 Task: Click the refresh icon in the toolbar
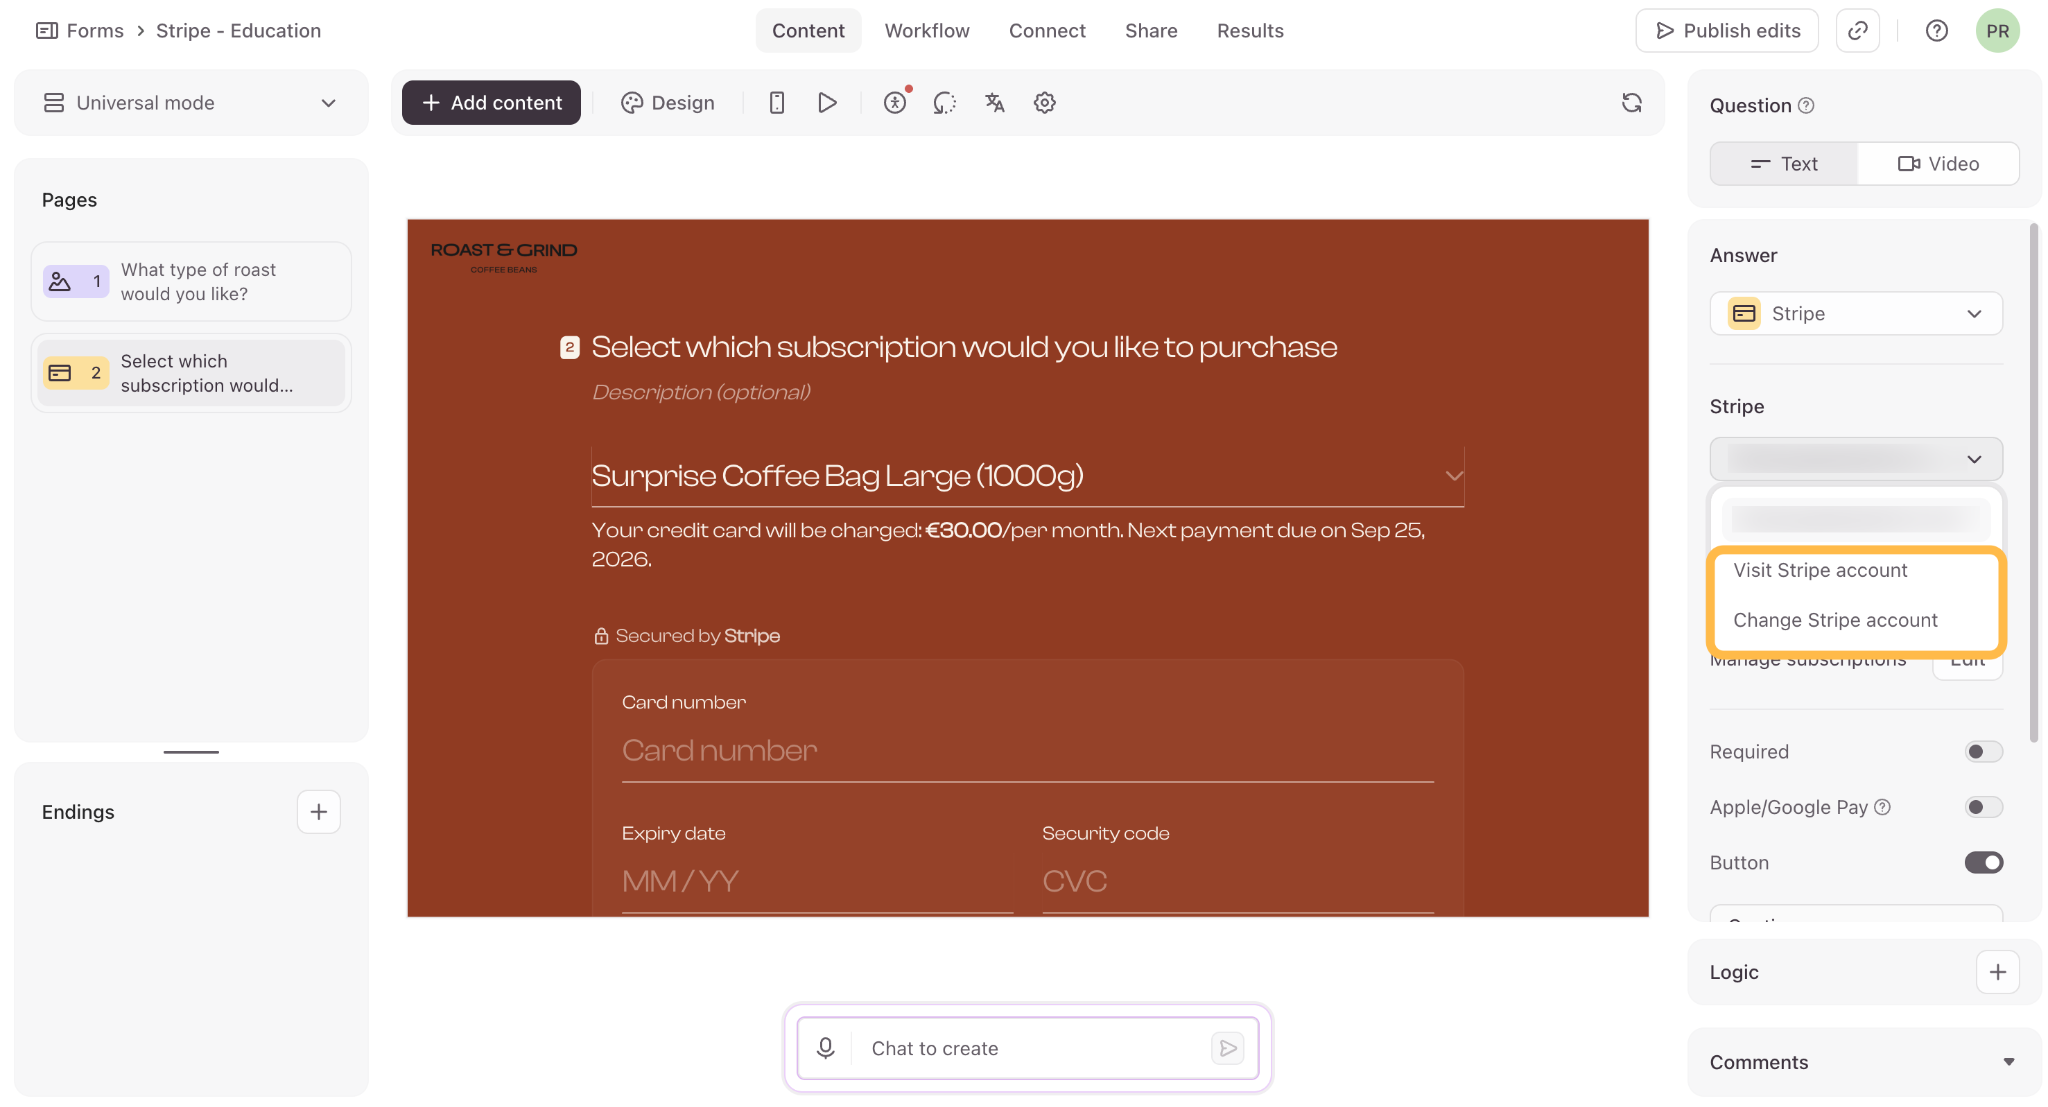point(1632,103)
